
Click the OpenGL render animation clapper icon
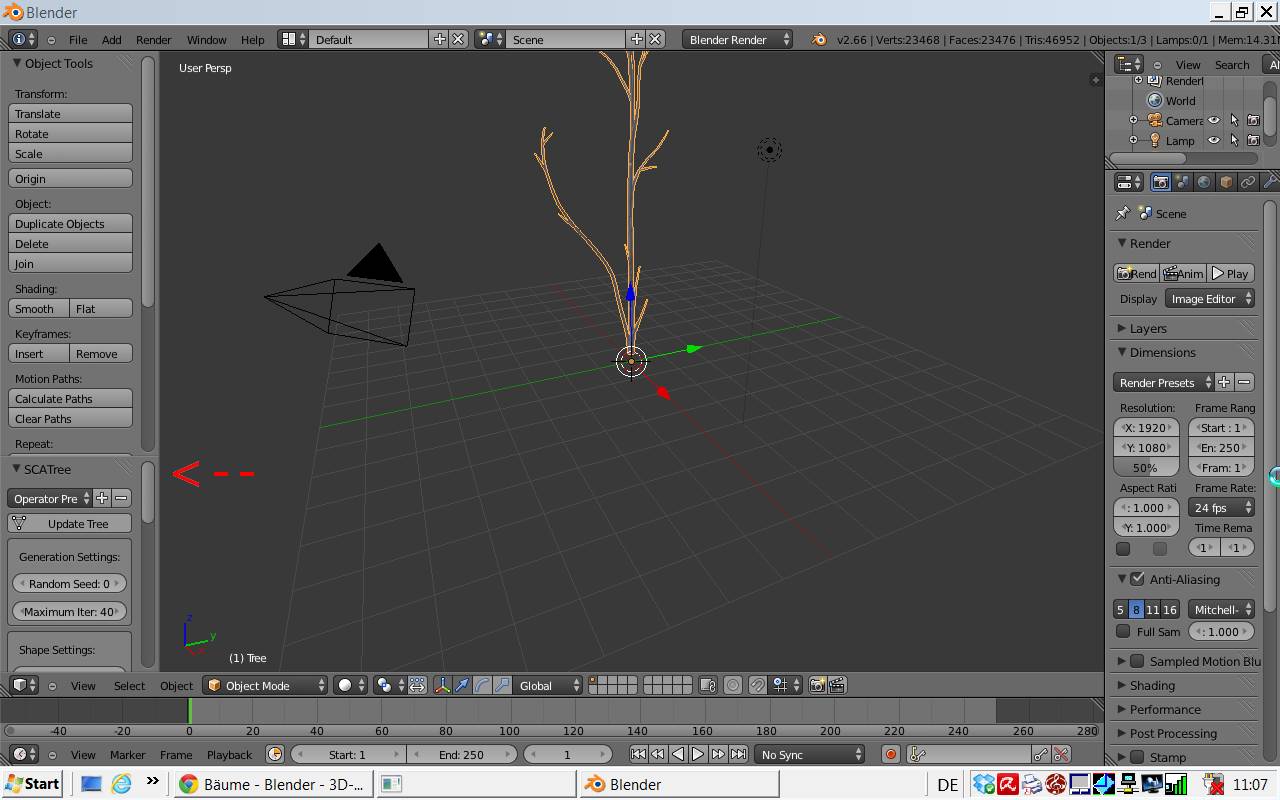pyautogui.click(x=837, y=685)
